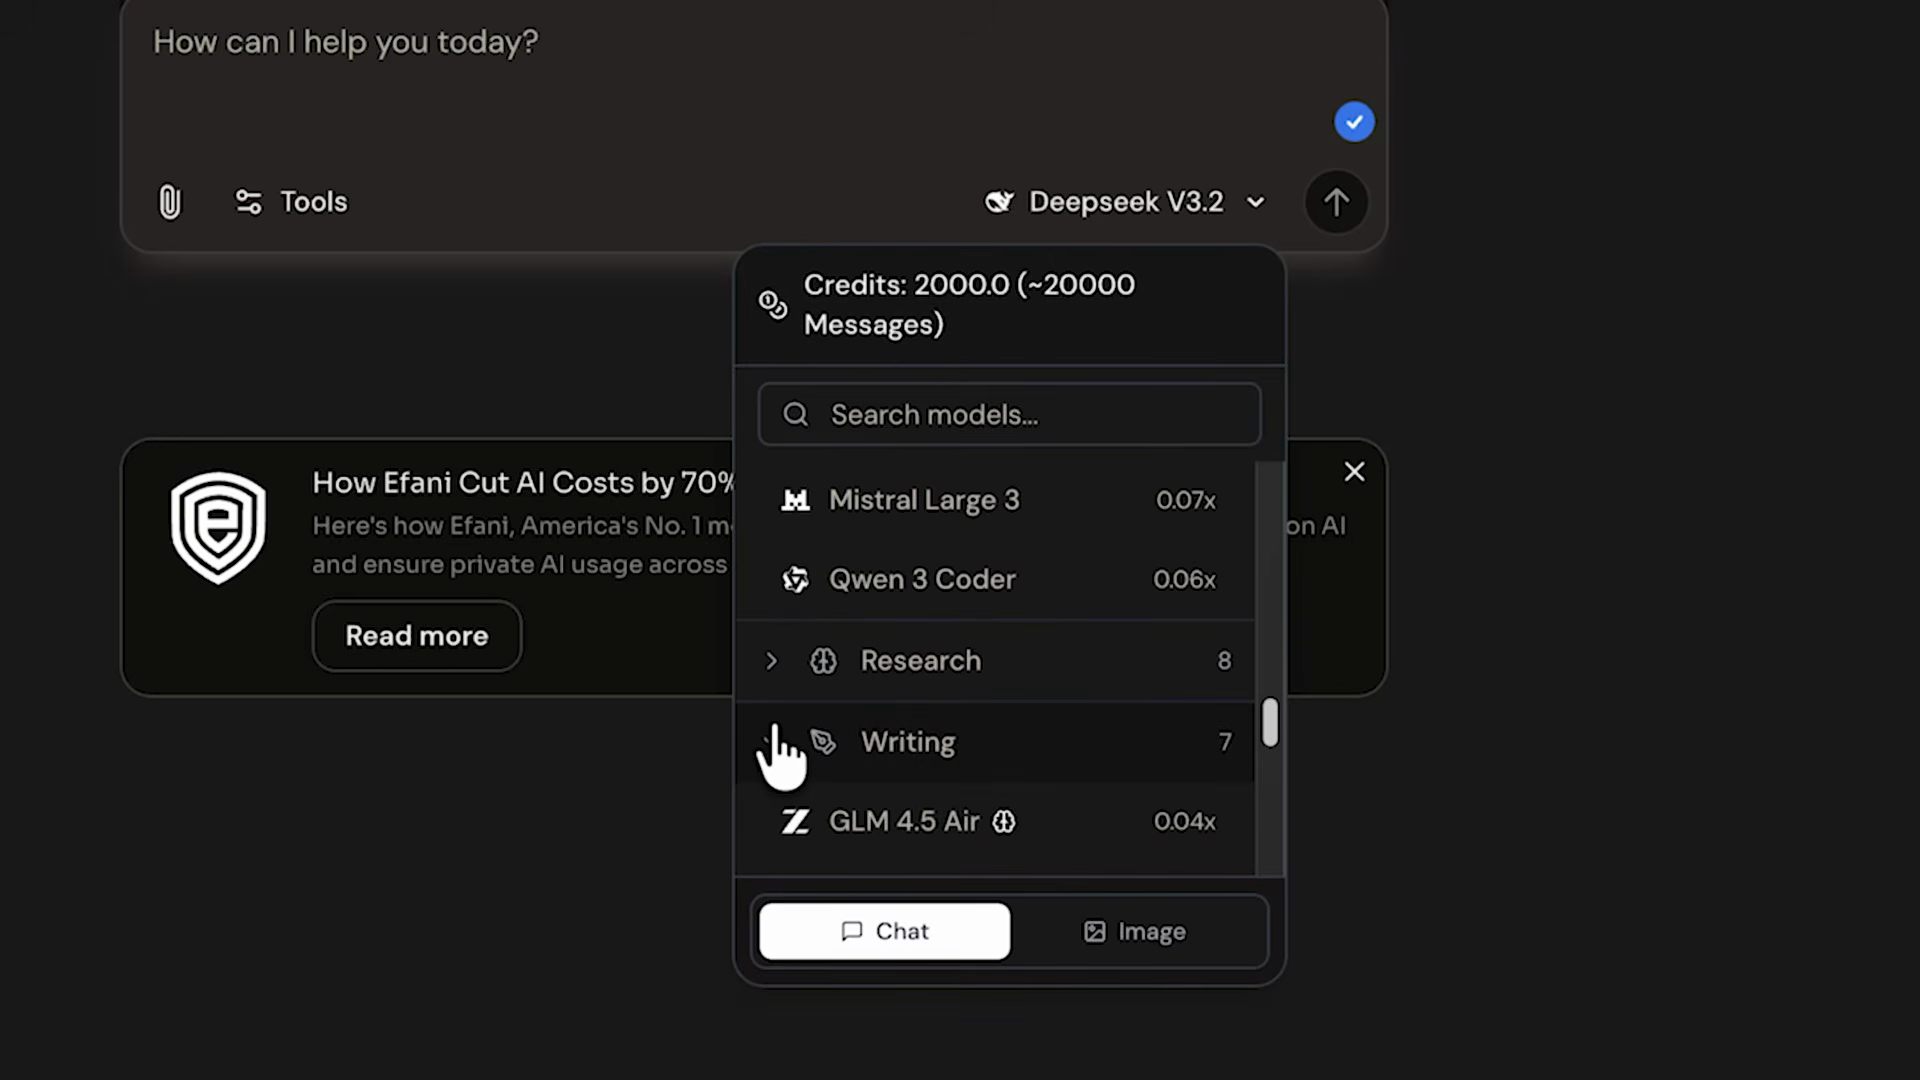1920x1080 pixels.
Task: Toggle the blue checkmark selection
Action: tap(1354, 121)
